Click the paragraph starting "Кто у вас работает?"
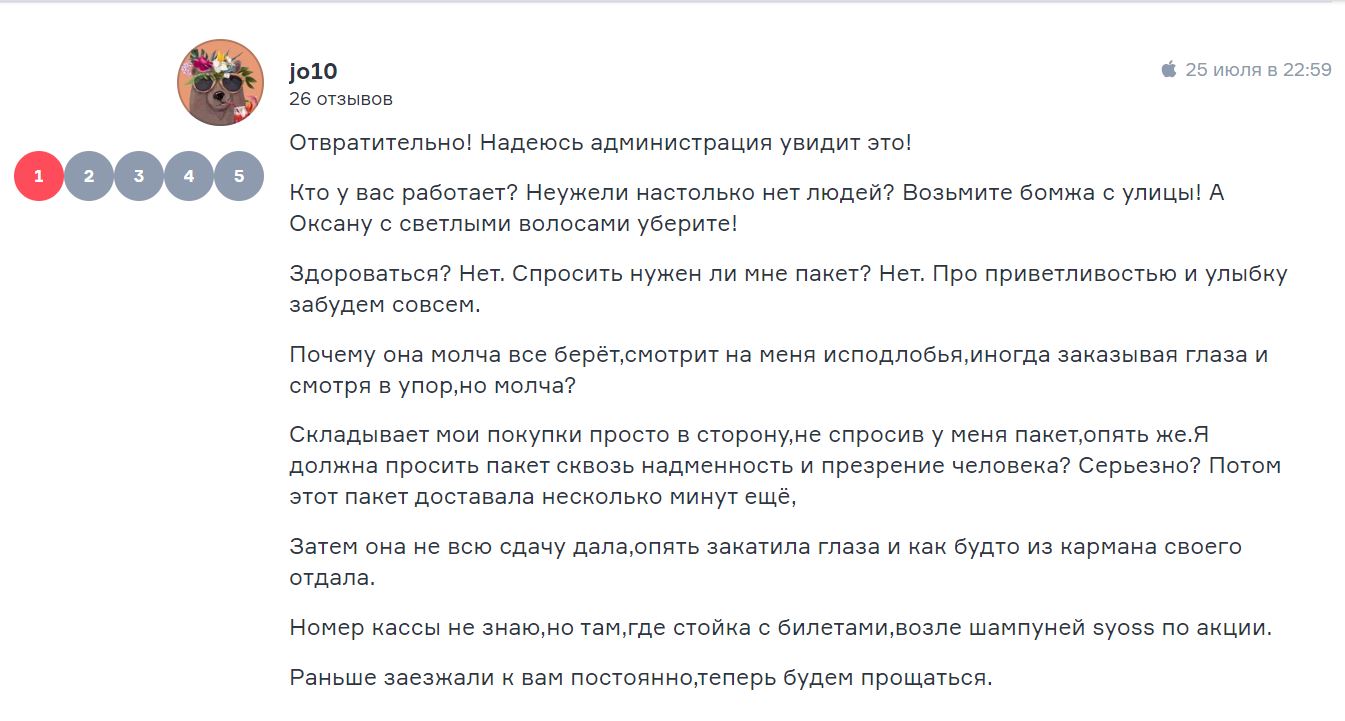 click(x=755, y=208)
